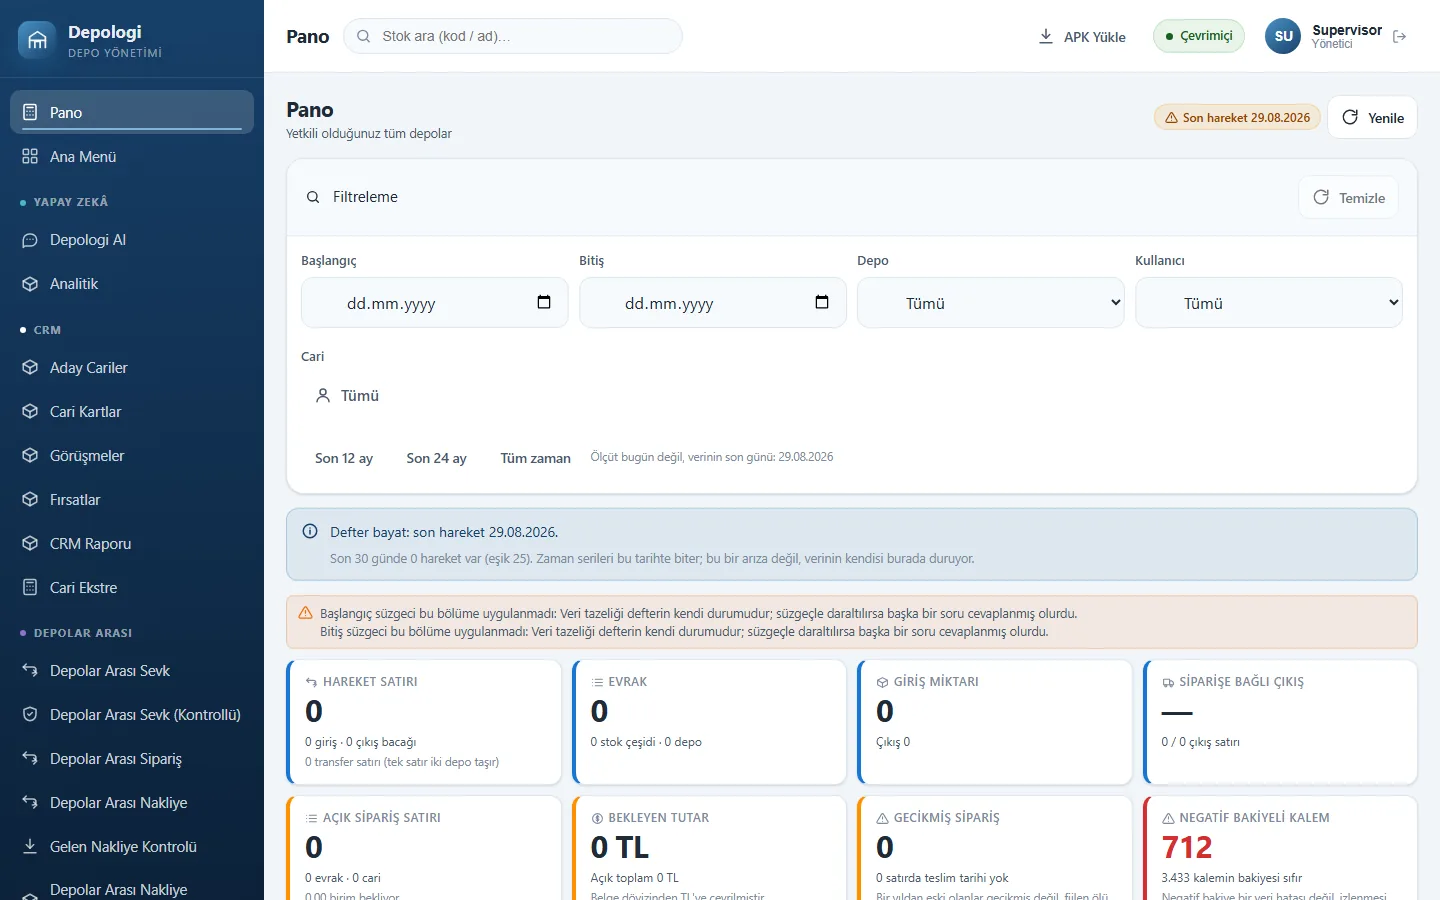Click the Stok ara search field
1440x900 pixels.
point(513,36)
